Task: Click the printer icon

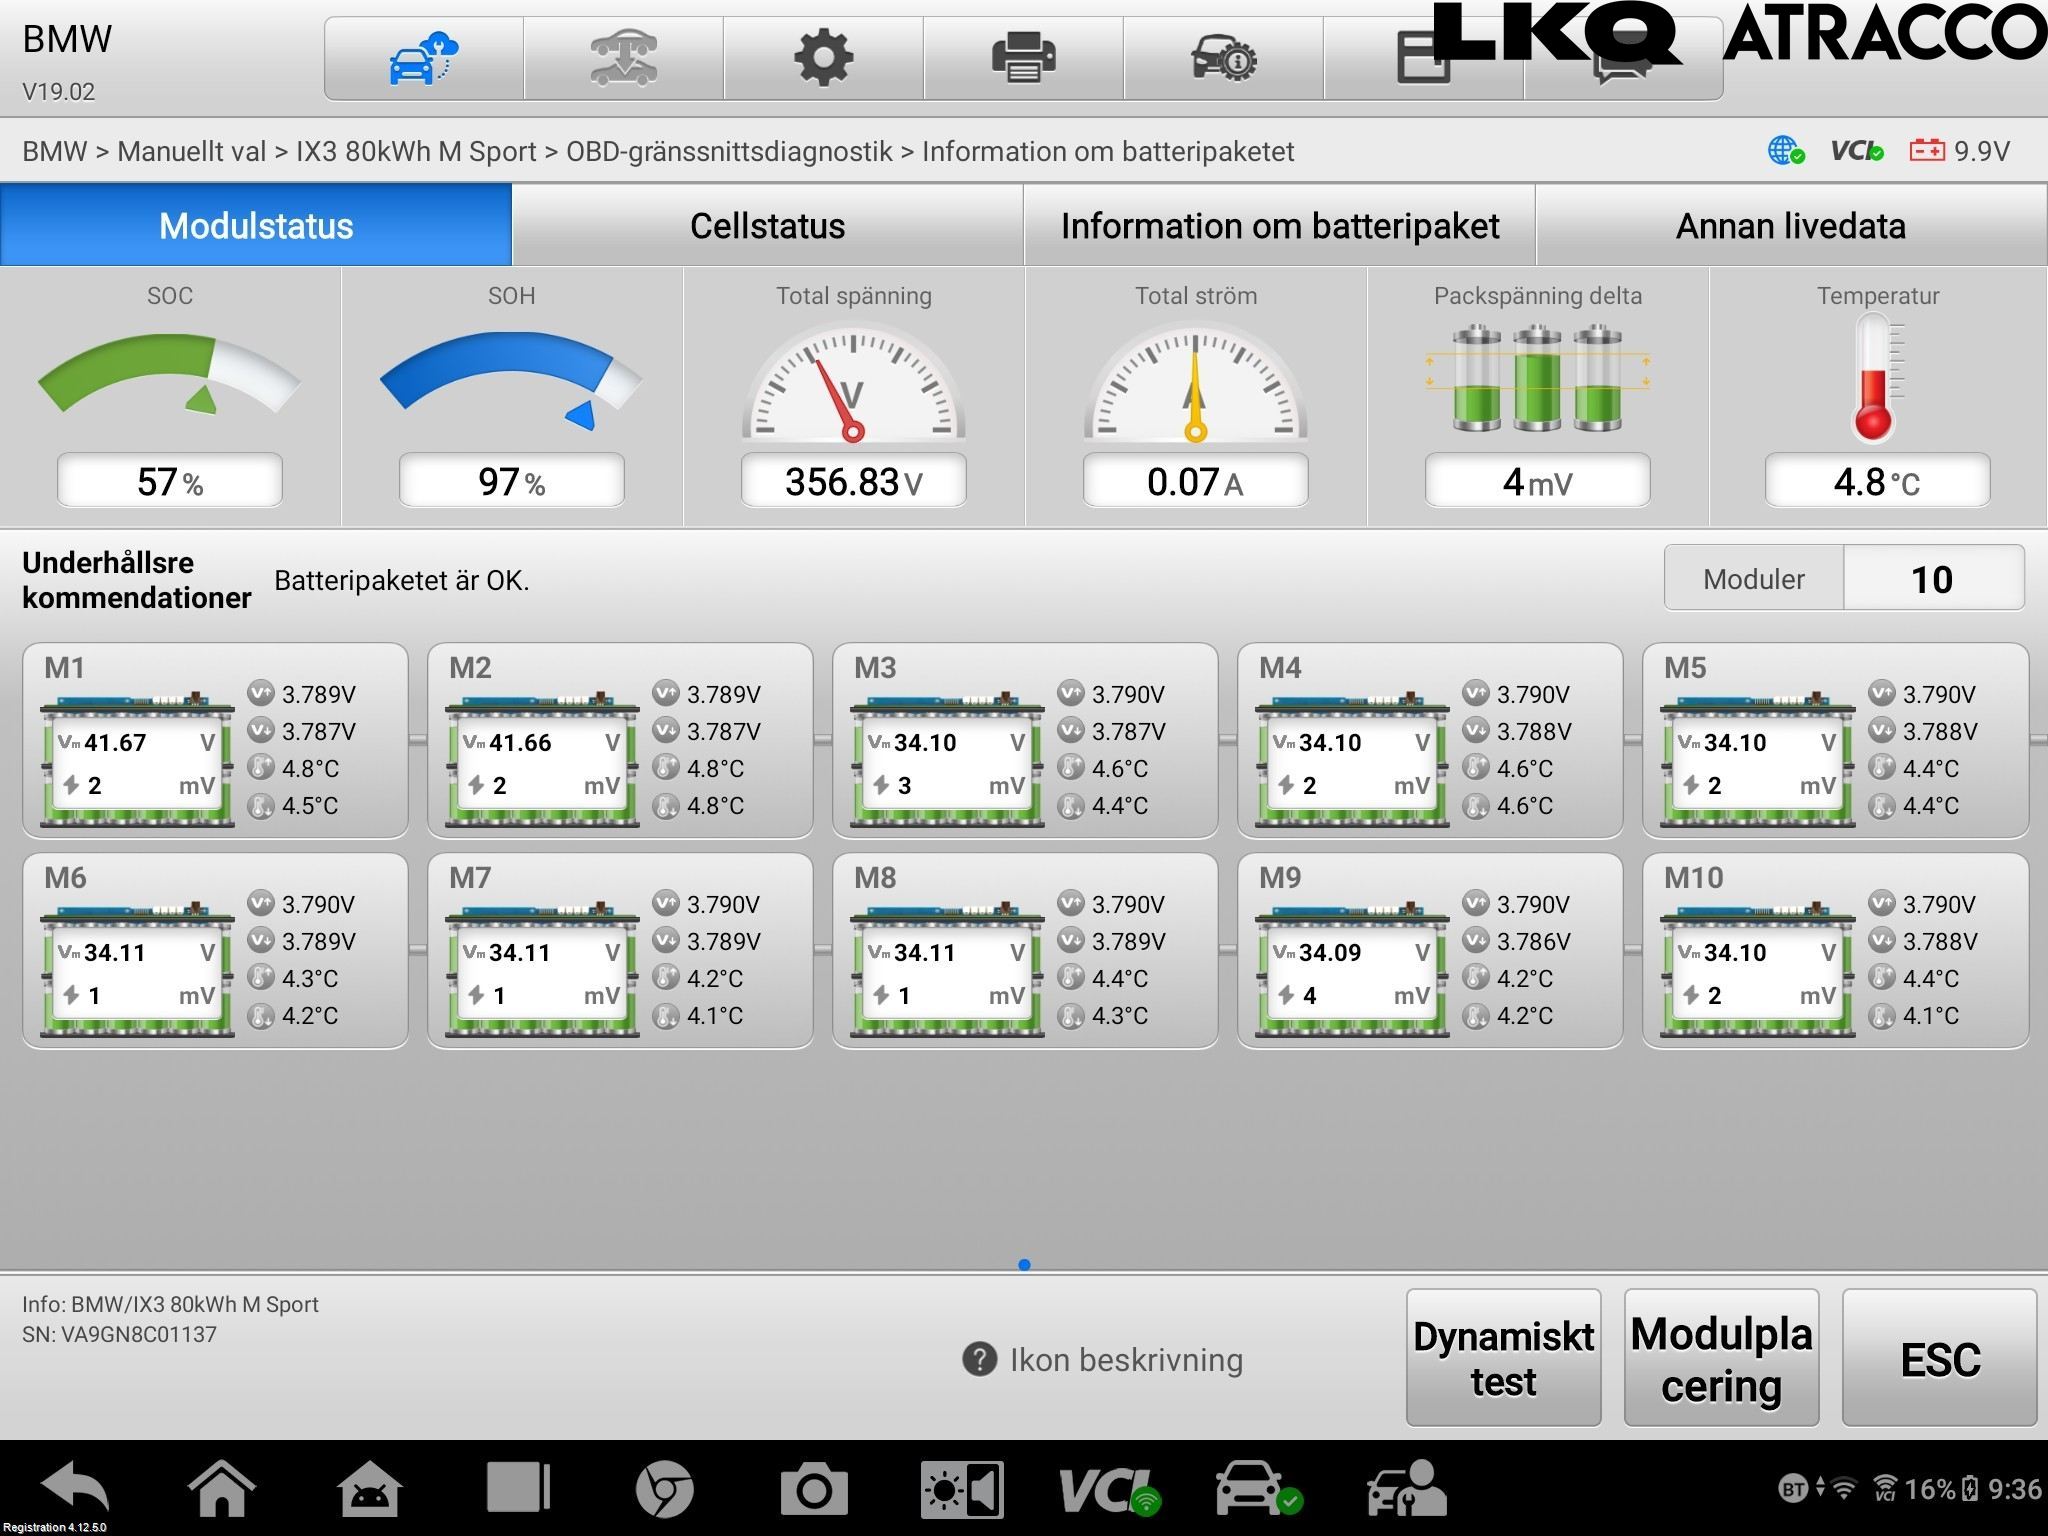Action: 1023,58
